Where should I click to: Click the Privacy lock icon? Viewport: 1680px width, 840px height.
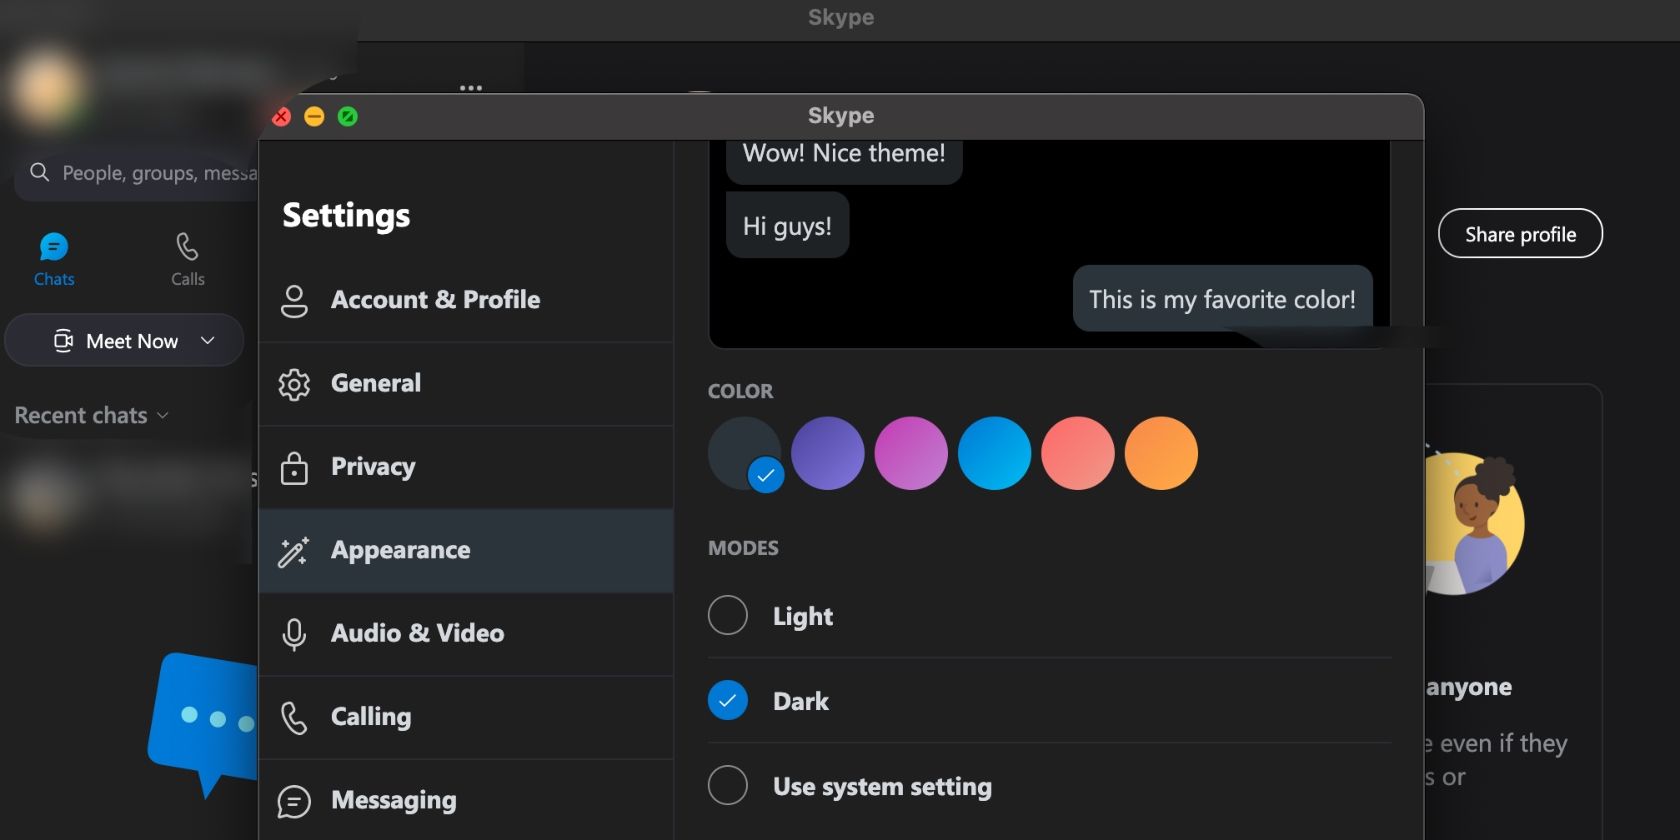click(x=294, y=467)
